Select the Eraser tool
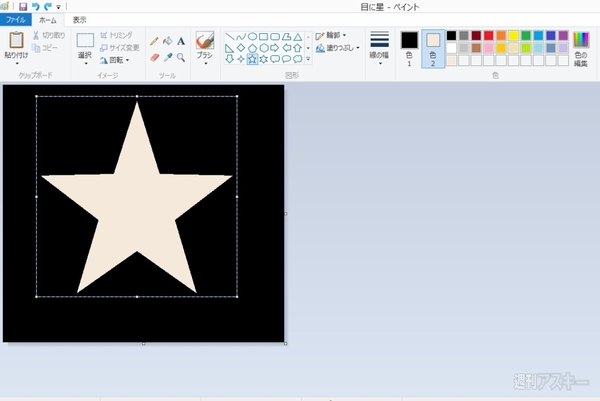 coord(154,57)
